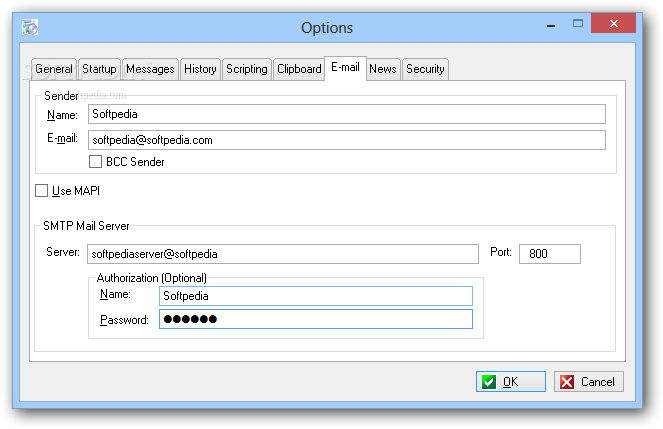Viewport: 663px width, 429px height.
Task: Open the General tab
Action: [x=53, y=69]
